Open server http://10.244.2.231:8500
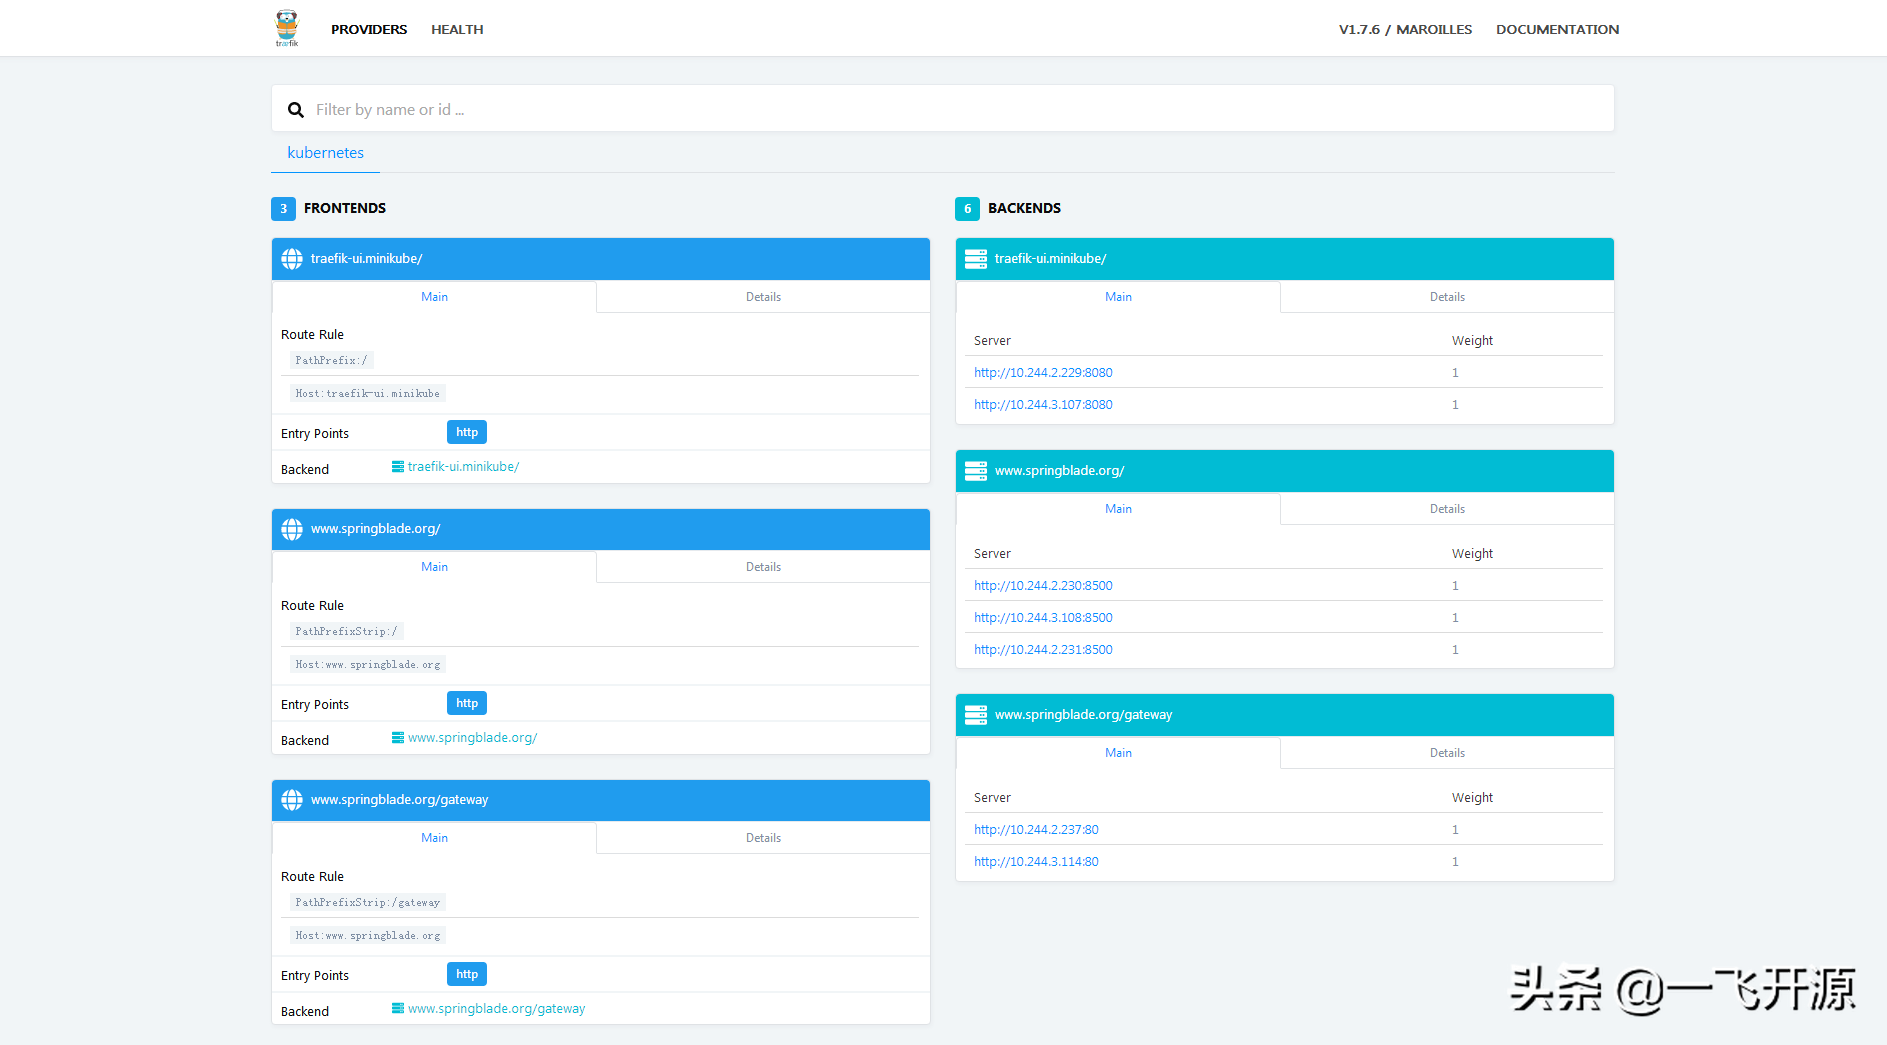Screen dimensions: 1887x1045 (1043, 650)
